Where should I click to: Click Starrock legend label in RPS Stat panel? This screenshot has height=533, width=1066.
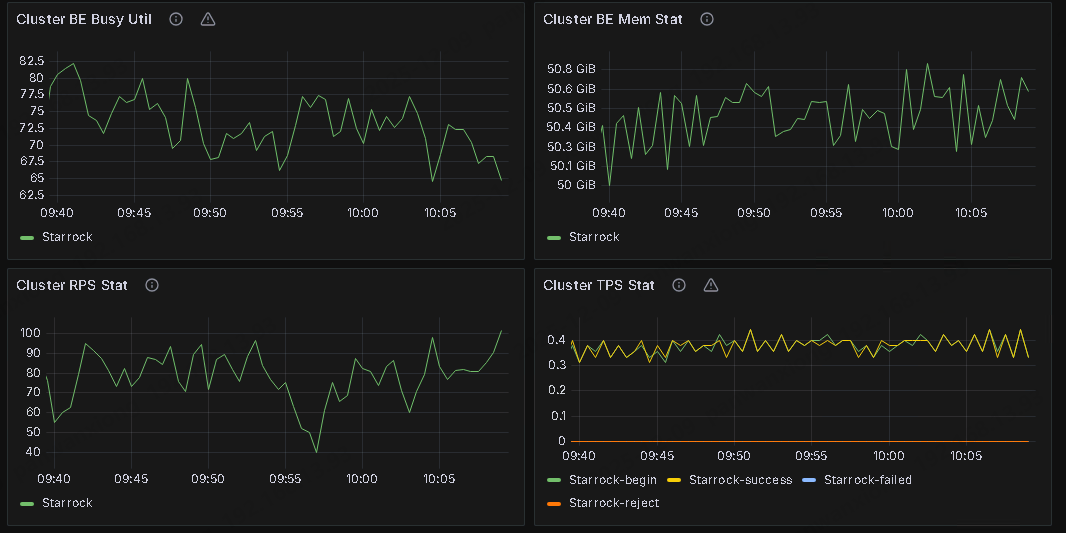(x=67, y=503)
